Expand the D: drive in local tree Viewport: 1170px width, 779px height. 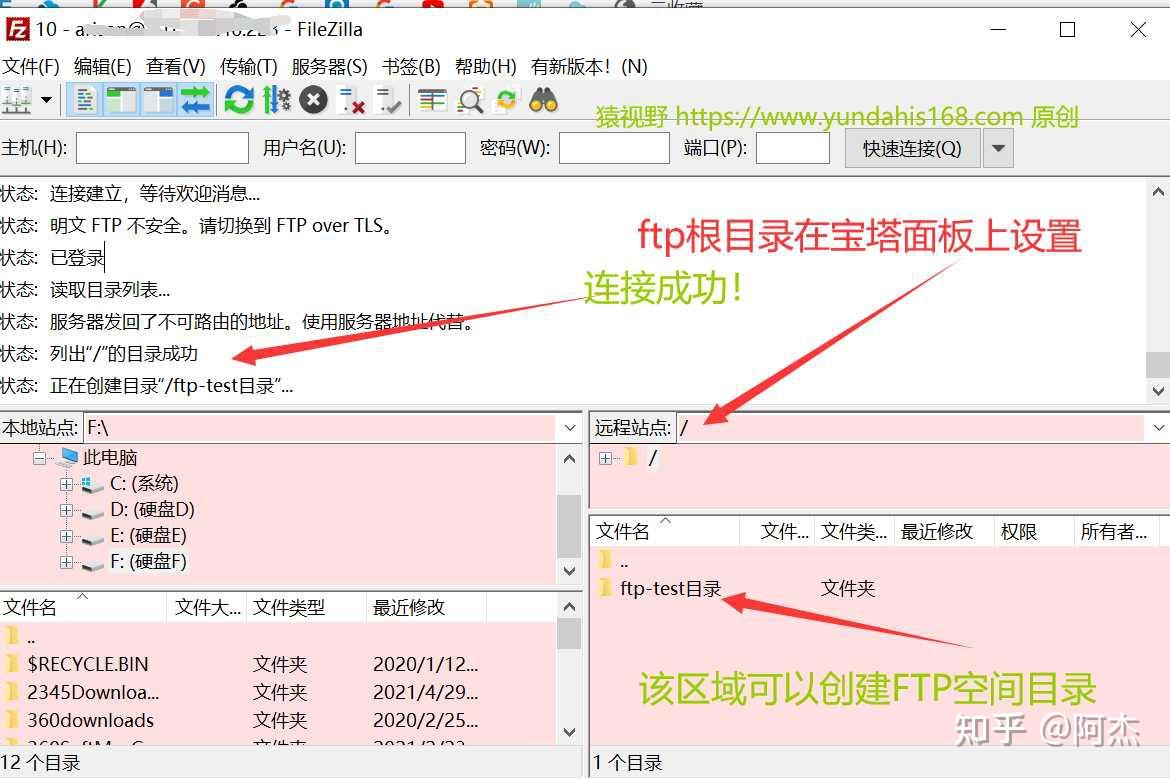click(x=65, y=509)
